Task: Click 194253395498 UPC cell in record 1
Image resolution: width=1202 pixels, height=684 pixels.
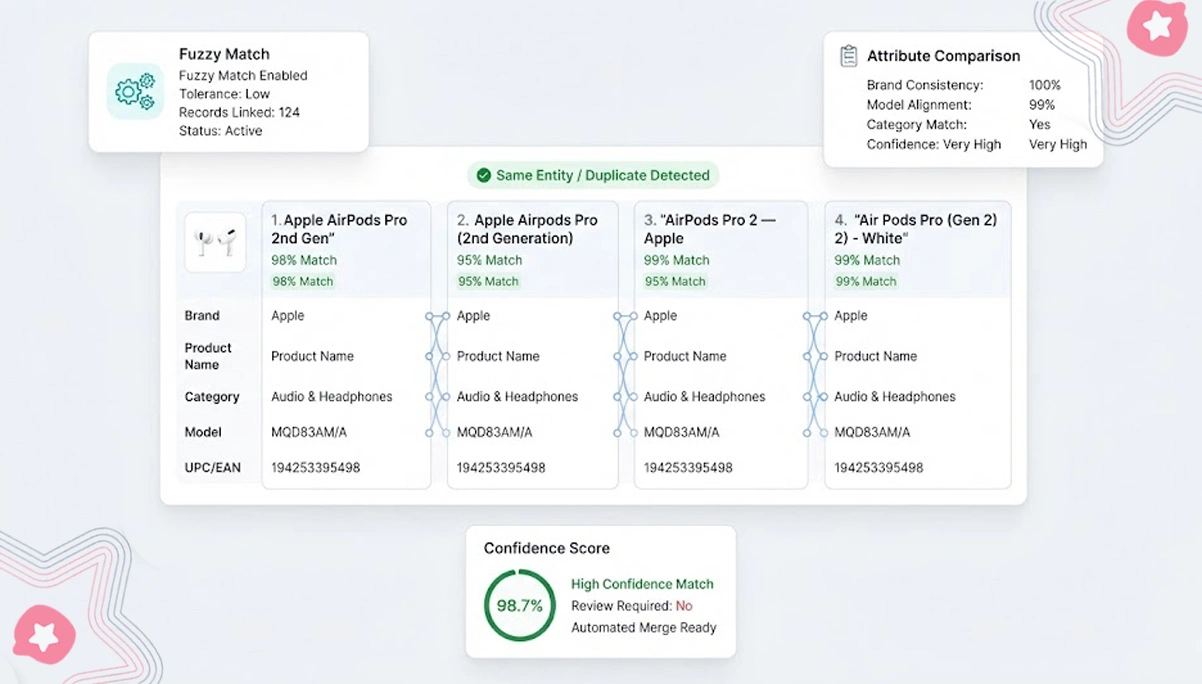Action: point(316,467)
